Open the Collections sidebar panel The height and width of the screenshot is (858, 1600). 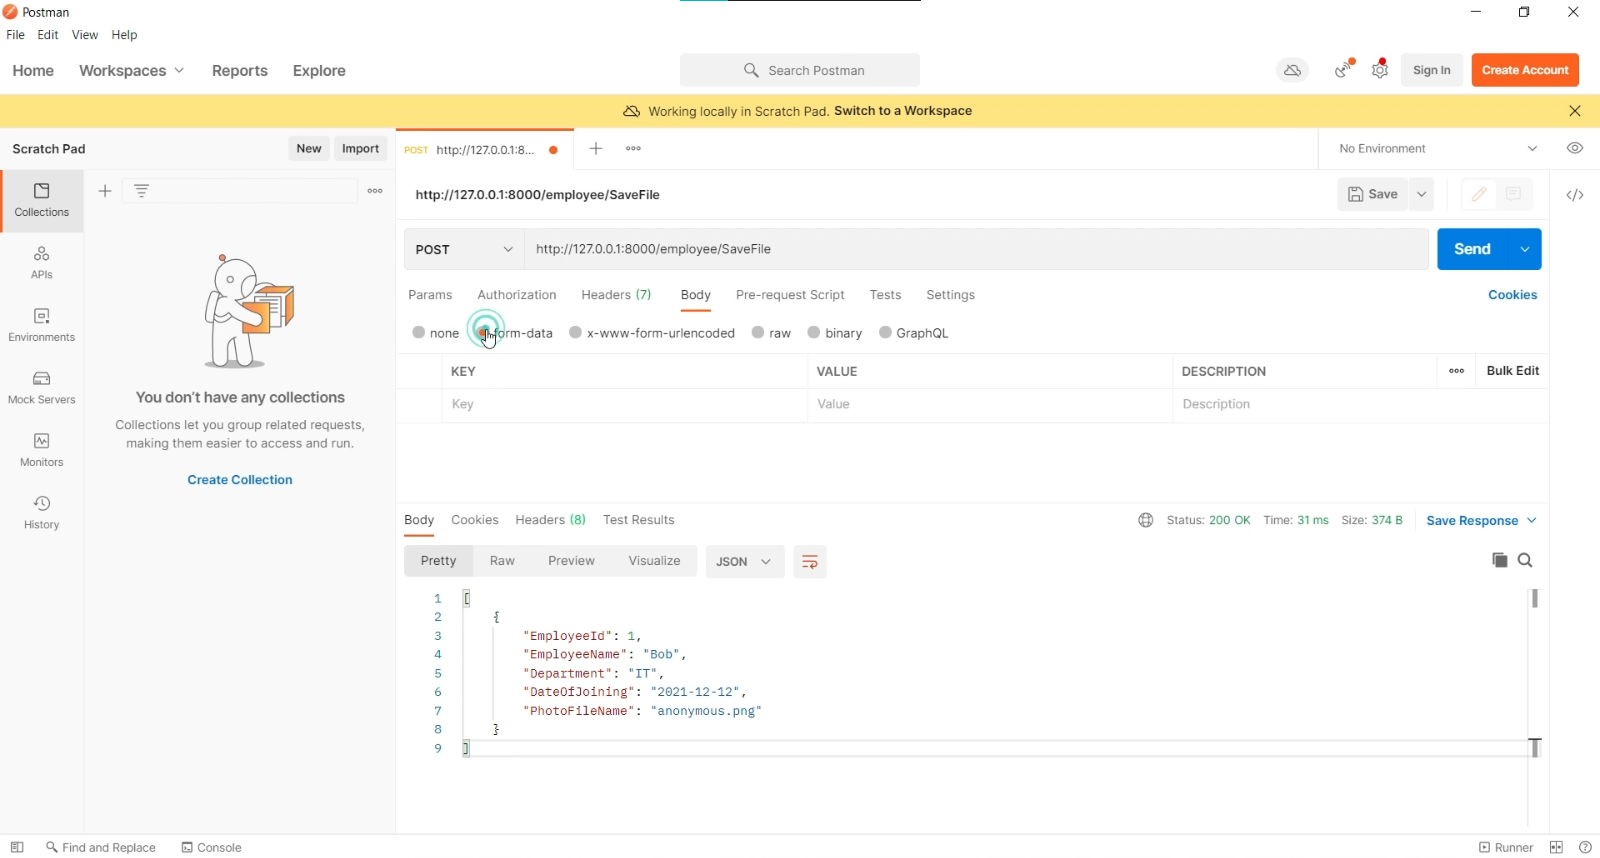coord(42,201)
